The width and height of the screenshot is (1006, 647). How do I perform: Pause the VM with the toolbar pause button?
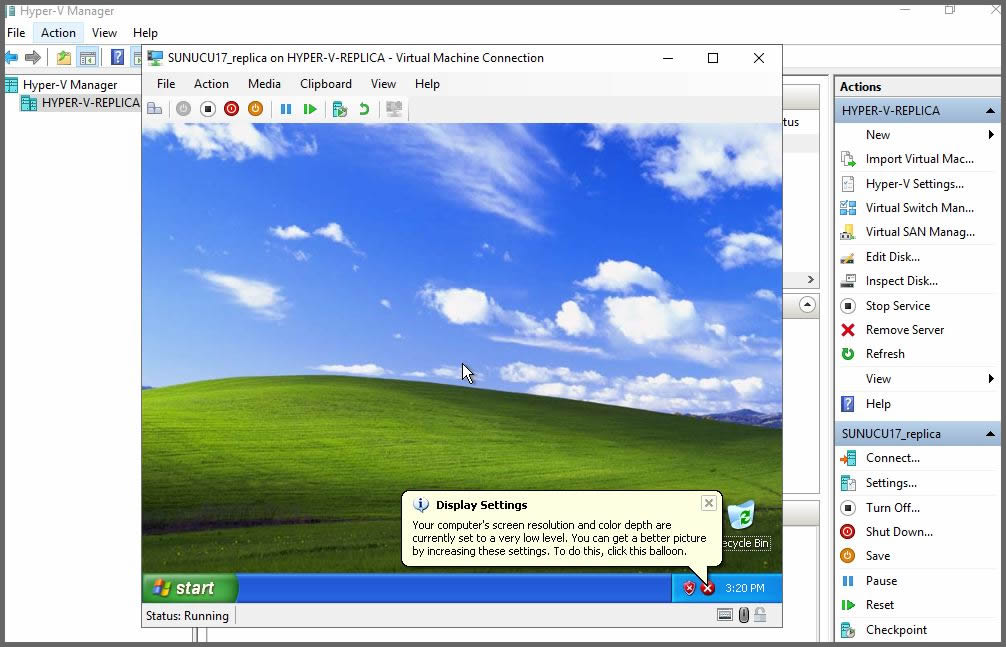tap(286, 109)
